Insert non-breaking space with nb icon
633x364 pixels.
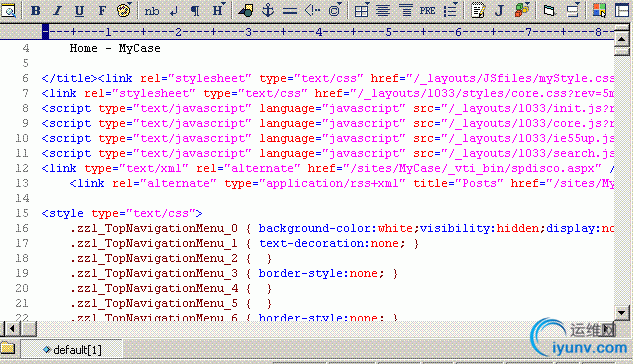[x=152, y=10]
